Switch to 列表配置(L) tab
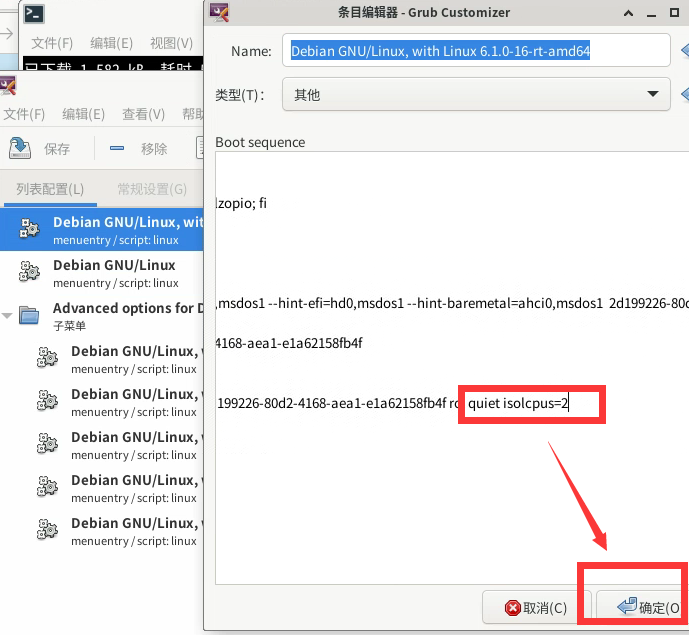The width and height of the screenshot is (689, 635). coord(50,189)
